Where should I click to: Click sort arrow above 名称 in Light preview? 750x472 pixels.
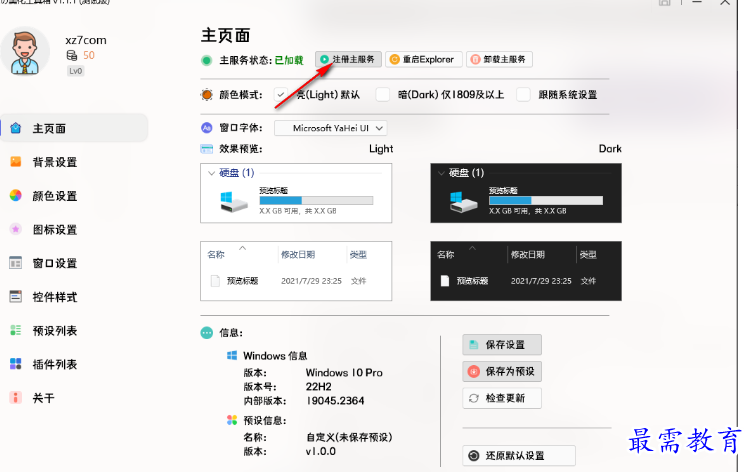[243, 248]
